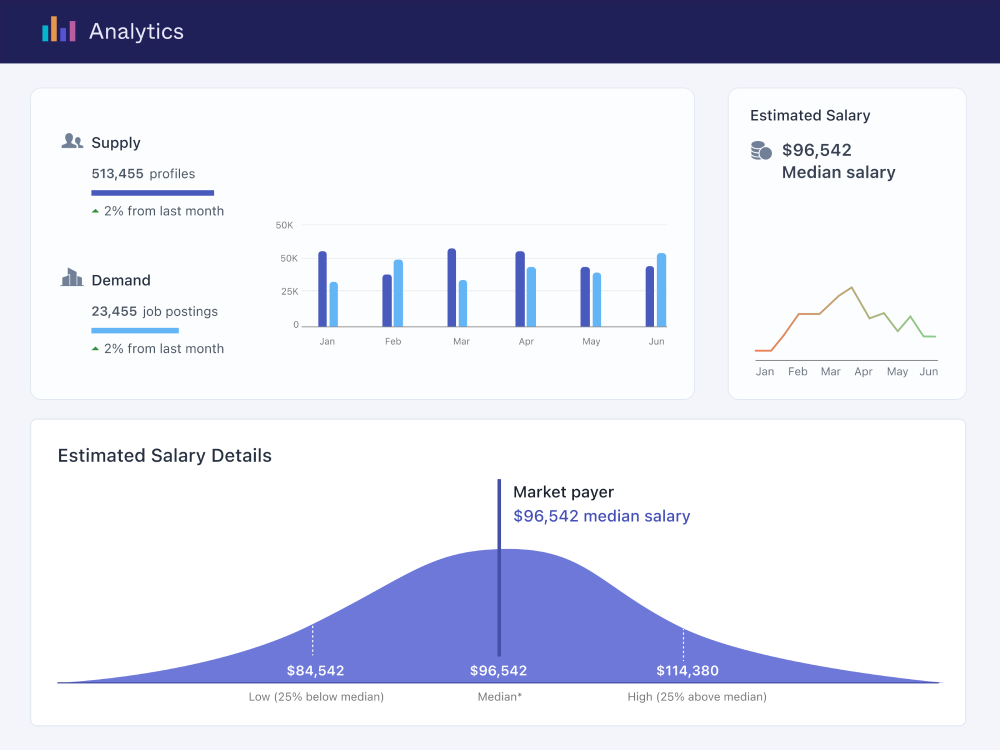The height and width of the screenshot is (750, 1000).
Task: Select the Jan dark blue supply bar
Action: [322, 289]
